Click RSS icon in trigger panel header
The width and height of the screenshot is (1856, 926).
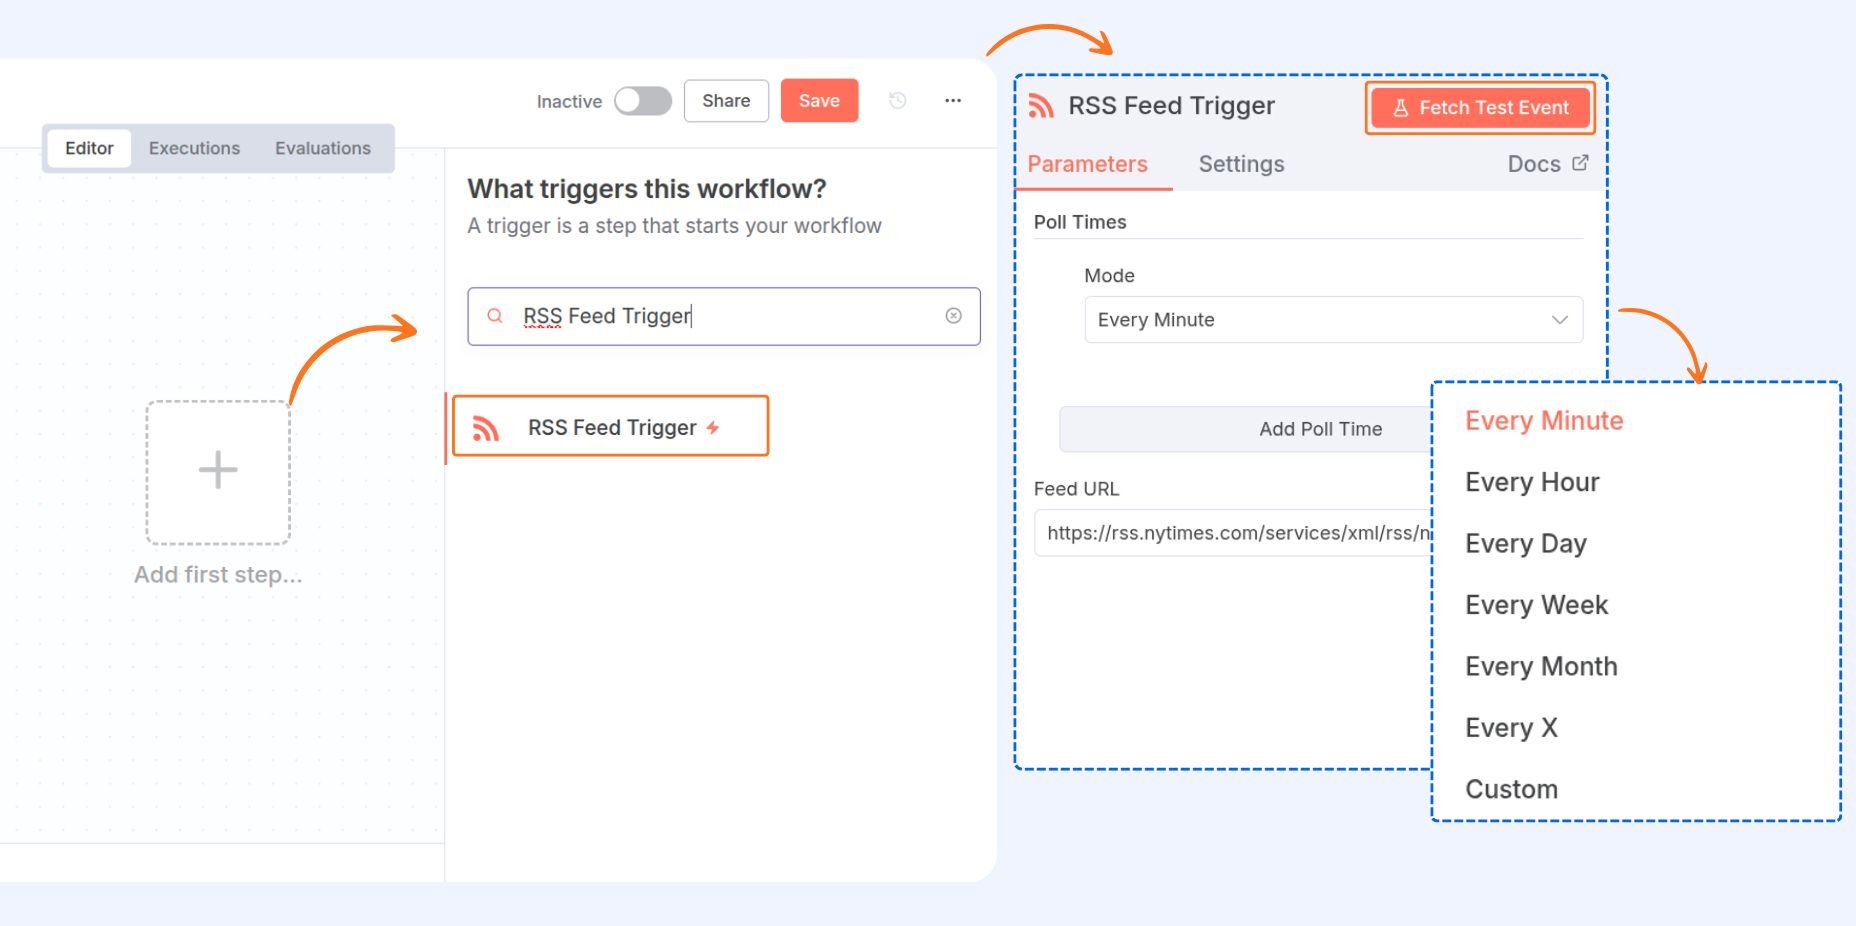pyautogui.click(x=1041, y=106)
